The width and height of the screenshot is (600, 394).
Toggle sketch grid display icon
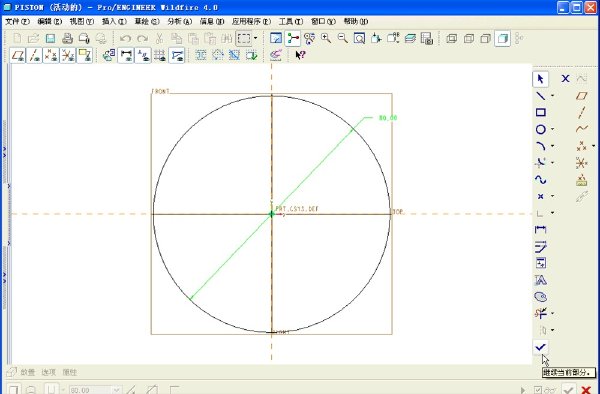(160, 55)
